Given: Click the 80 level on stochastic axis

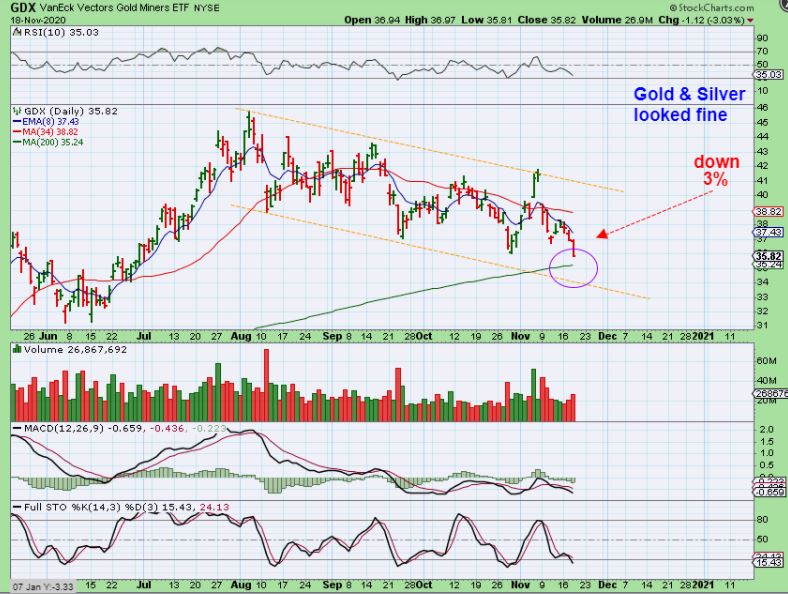Looking at the screenshot, I should [x=762, y=520].
